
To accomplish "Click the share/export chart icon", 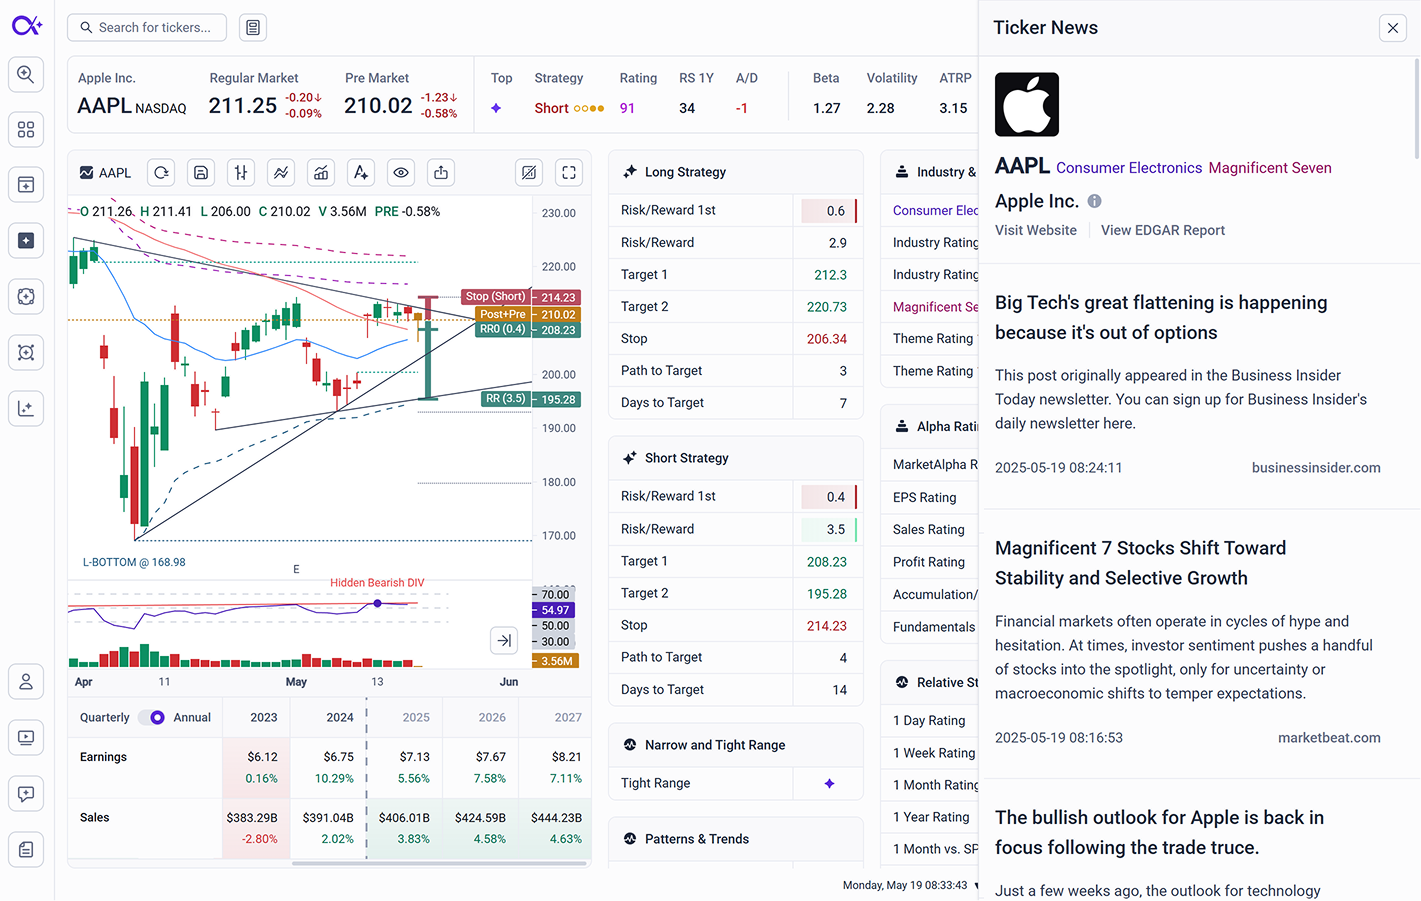I will [441, 173].
